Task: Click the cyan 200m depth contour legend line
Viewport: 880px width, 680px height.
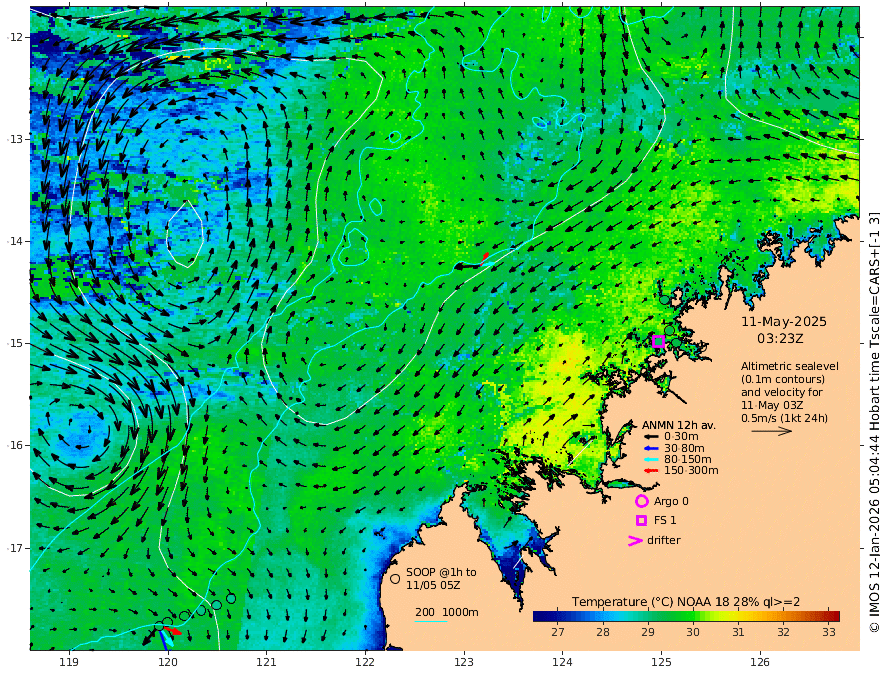Action: pyautogui.click(x=431, y=621)
